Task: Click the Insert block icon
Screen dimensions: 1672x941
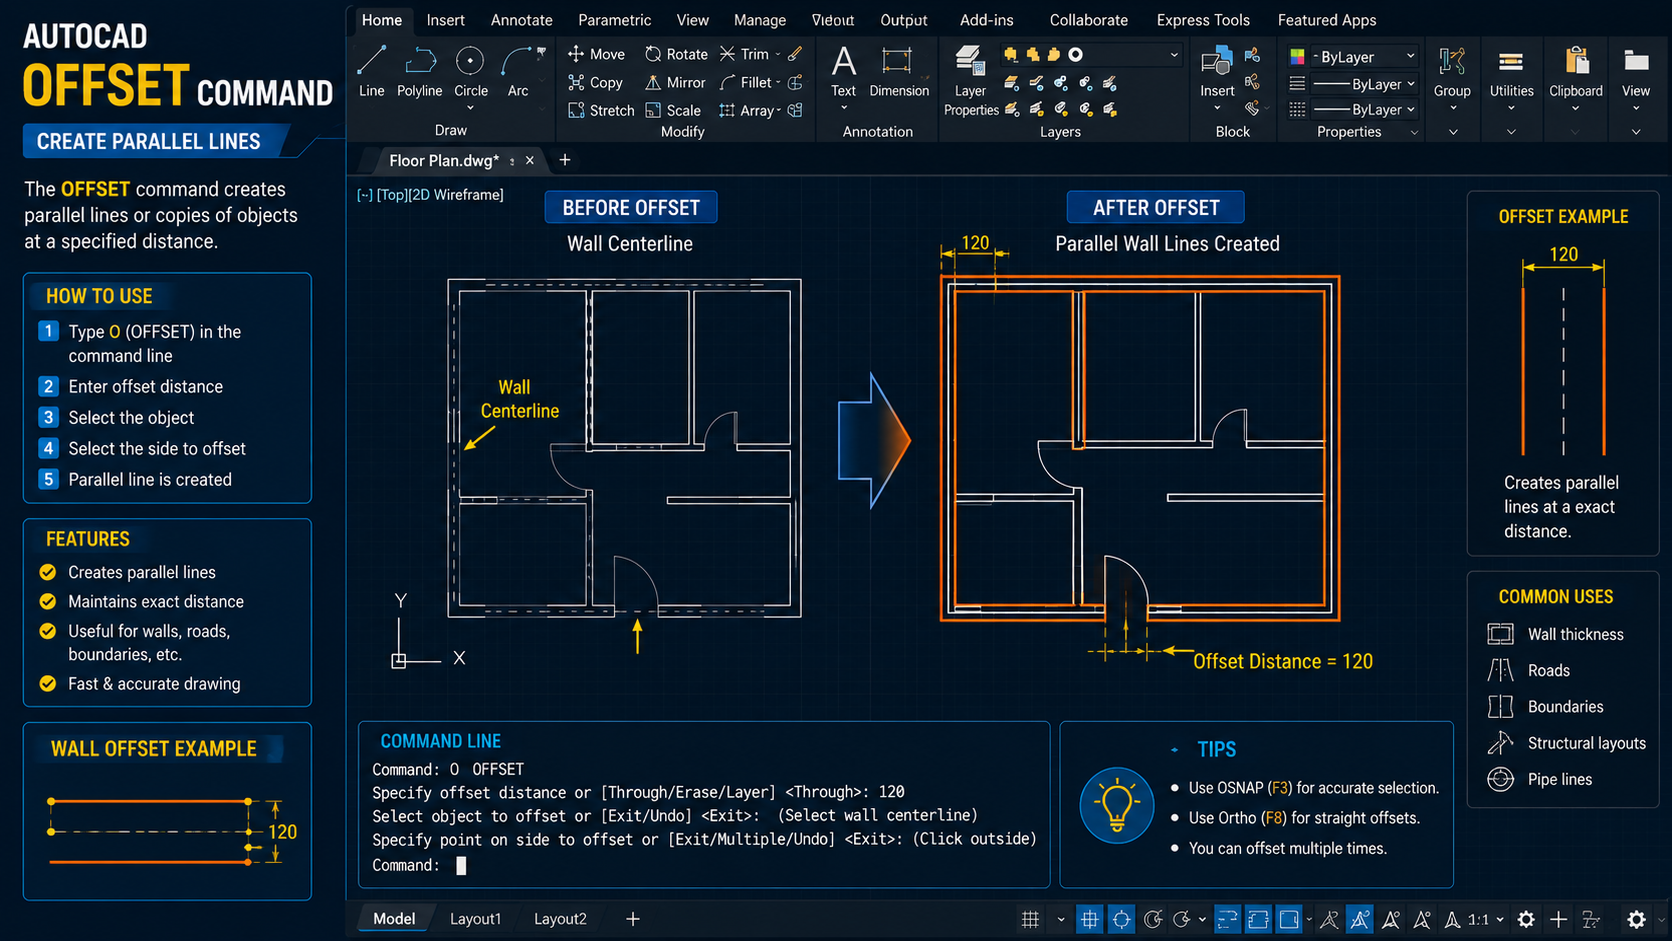Action: pyautogui.click(x=1217, y=62)
